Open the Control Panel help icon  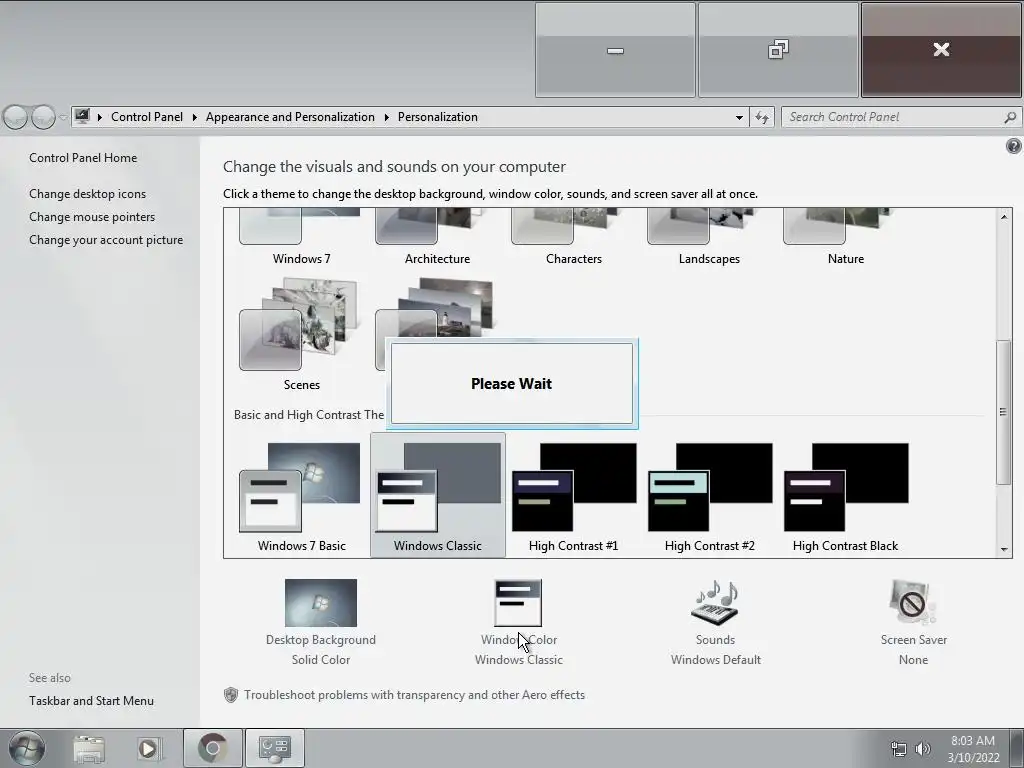click(1013, 146)
